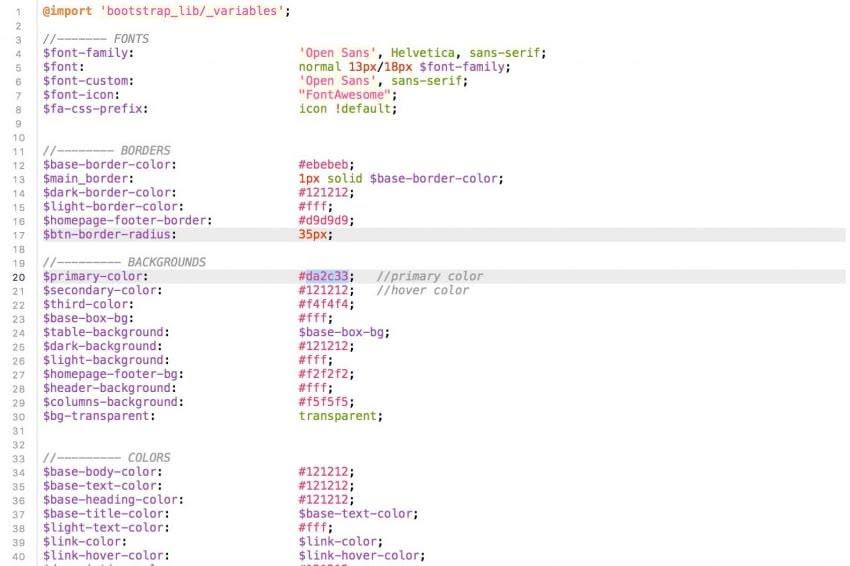The height and width of the screenshot is (566, 850).
Task: Click the $light-background variable name
Action: [106, 361]
